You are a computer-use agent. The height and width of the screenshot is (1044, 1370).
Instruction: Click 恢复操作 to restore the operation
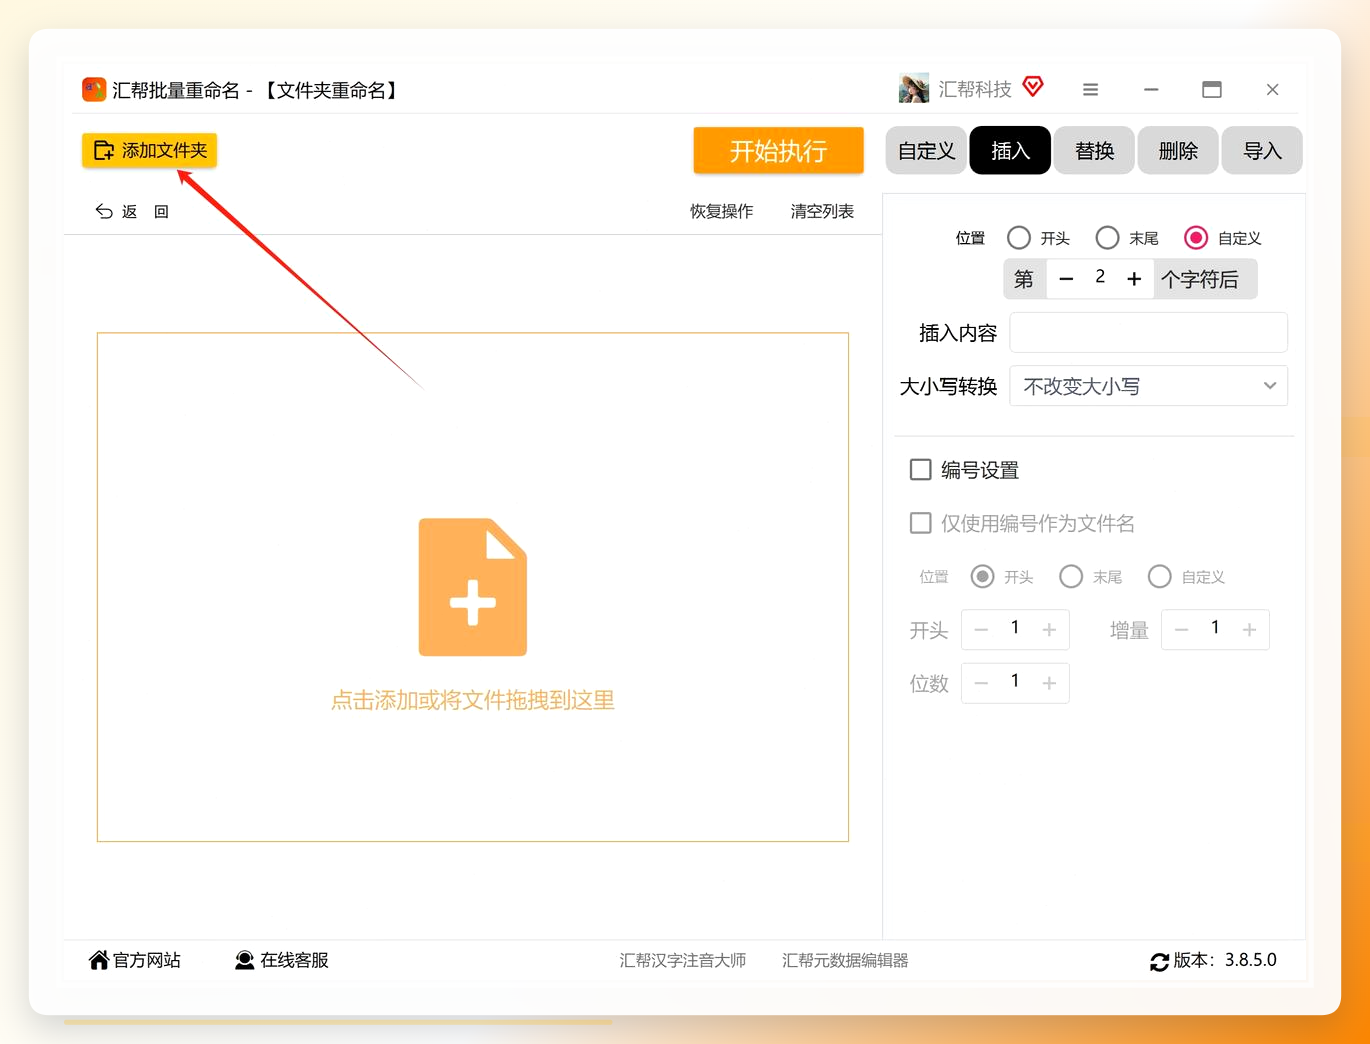coord(721,211)
